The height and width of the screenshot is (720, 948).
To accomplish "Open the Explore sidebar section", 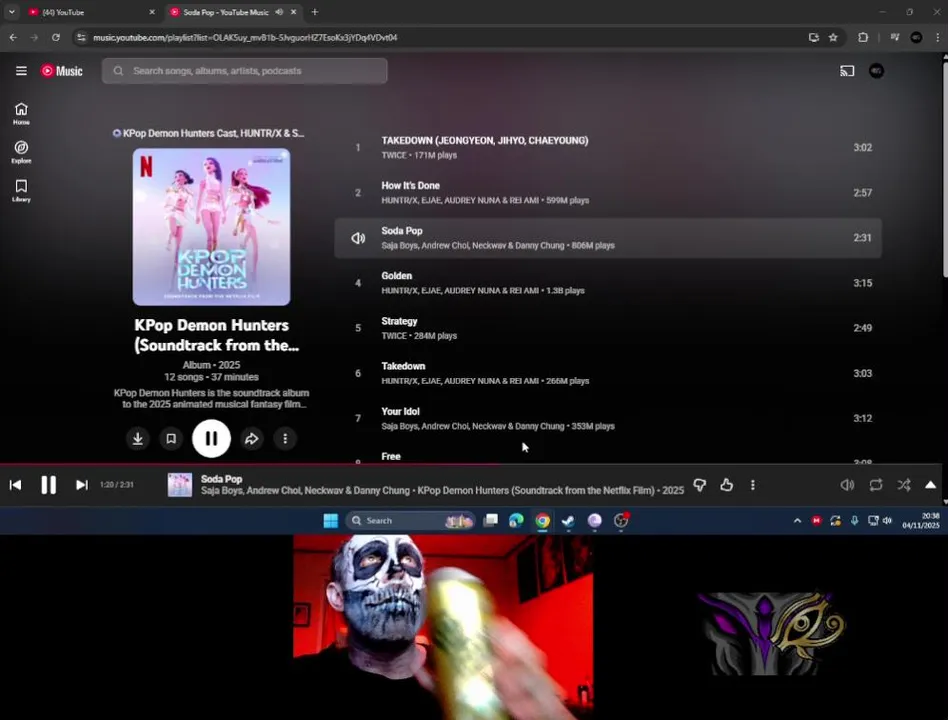I will tap(21, 152).
